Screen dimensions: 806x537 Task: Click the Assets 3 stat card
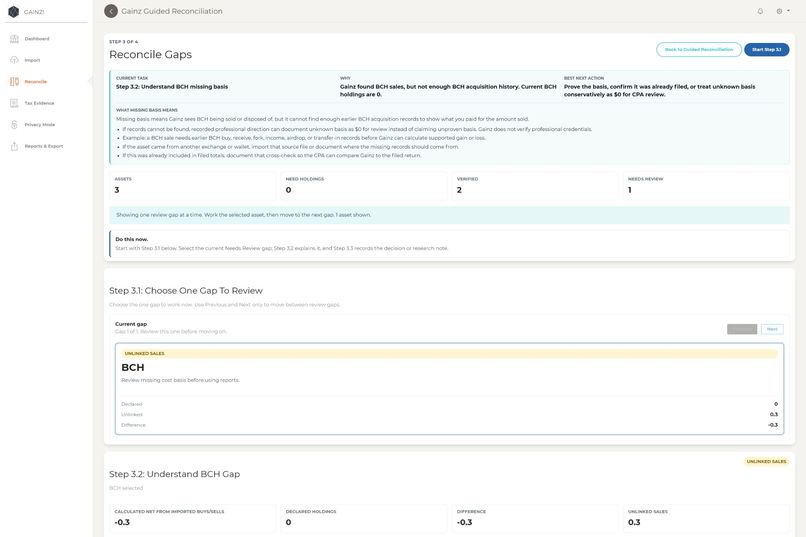pos(192,186)
